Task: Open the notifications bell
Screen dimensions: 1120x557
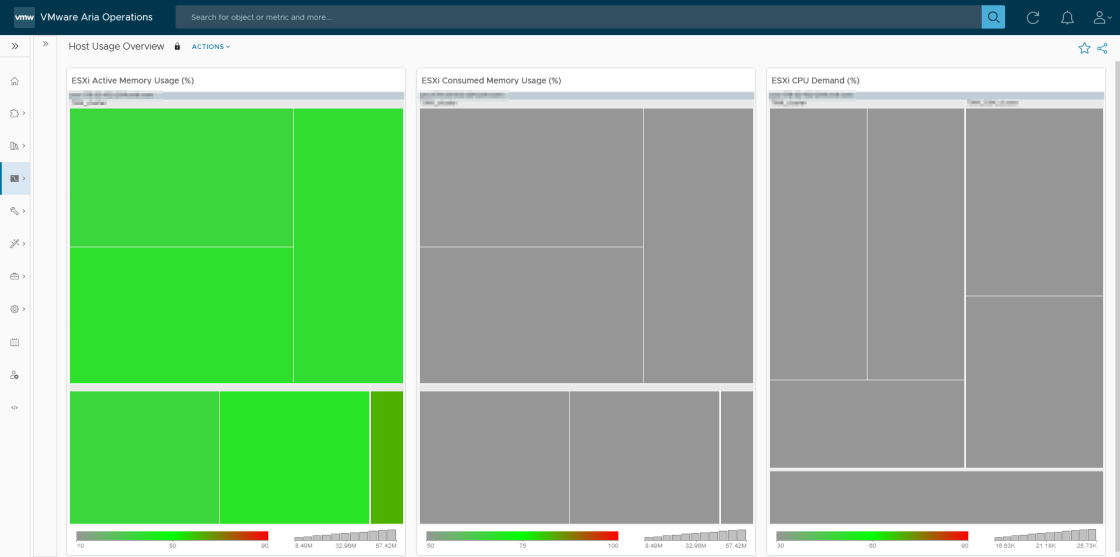Action: (x=1067, y=17)
